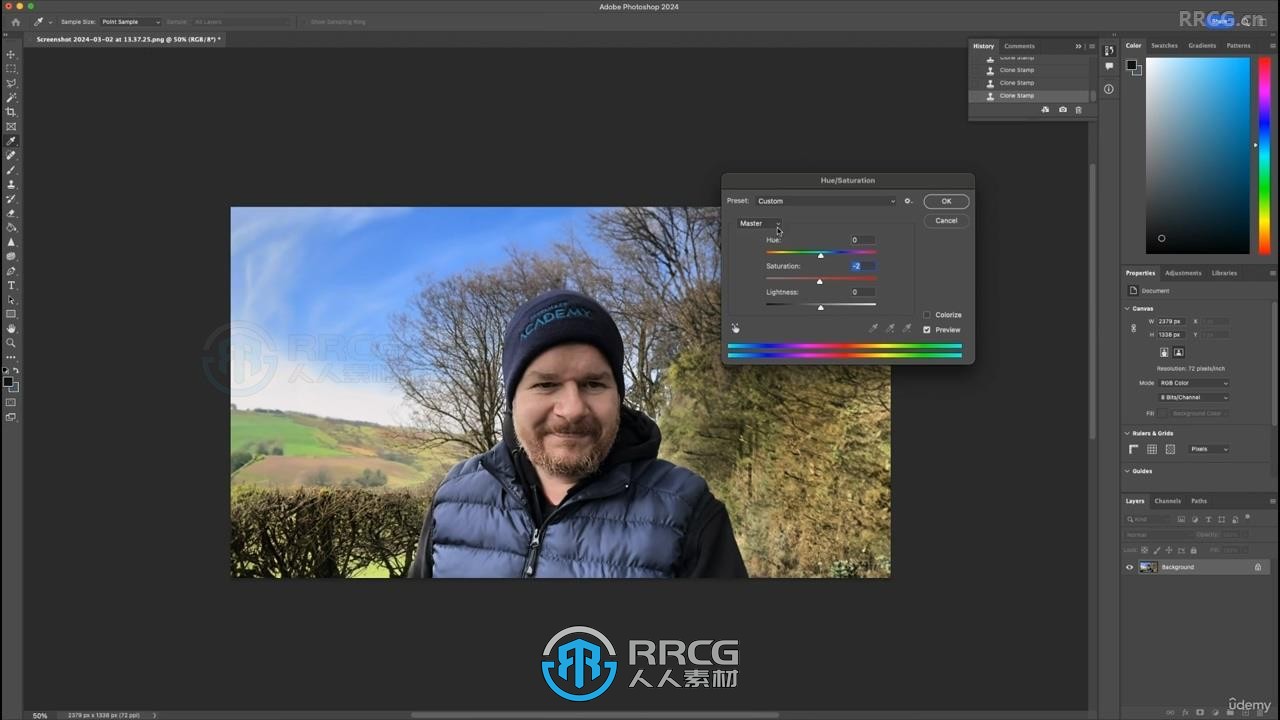
Task: Select the Type tool
Action: tap(11, 285)
